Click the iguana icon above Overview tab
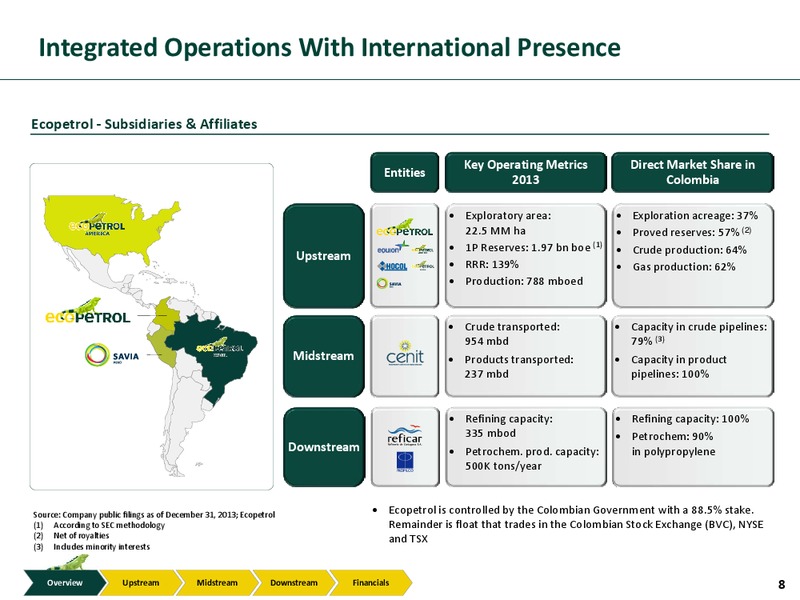Image resolution: width=800 pixels, height=600 pixels. (68, 563)
